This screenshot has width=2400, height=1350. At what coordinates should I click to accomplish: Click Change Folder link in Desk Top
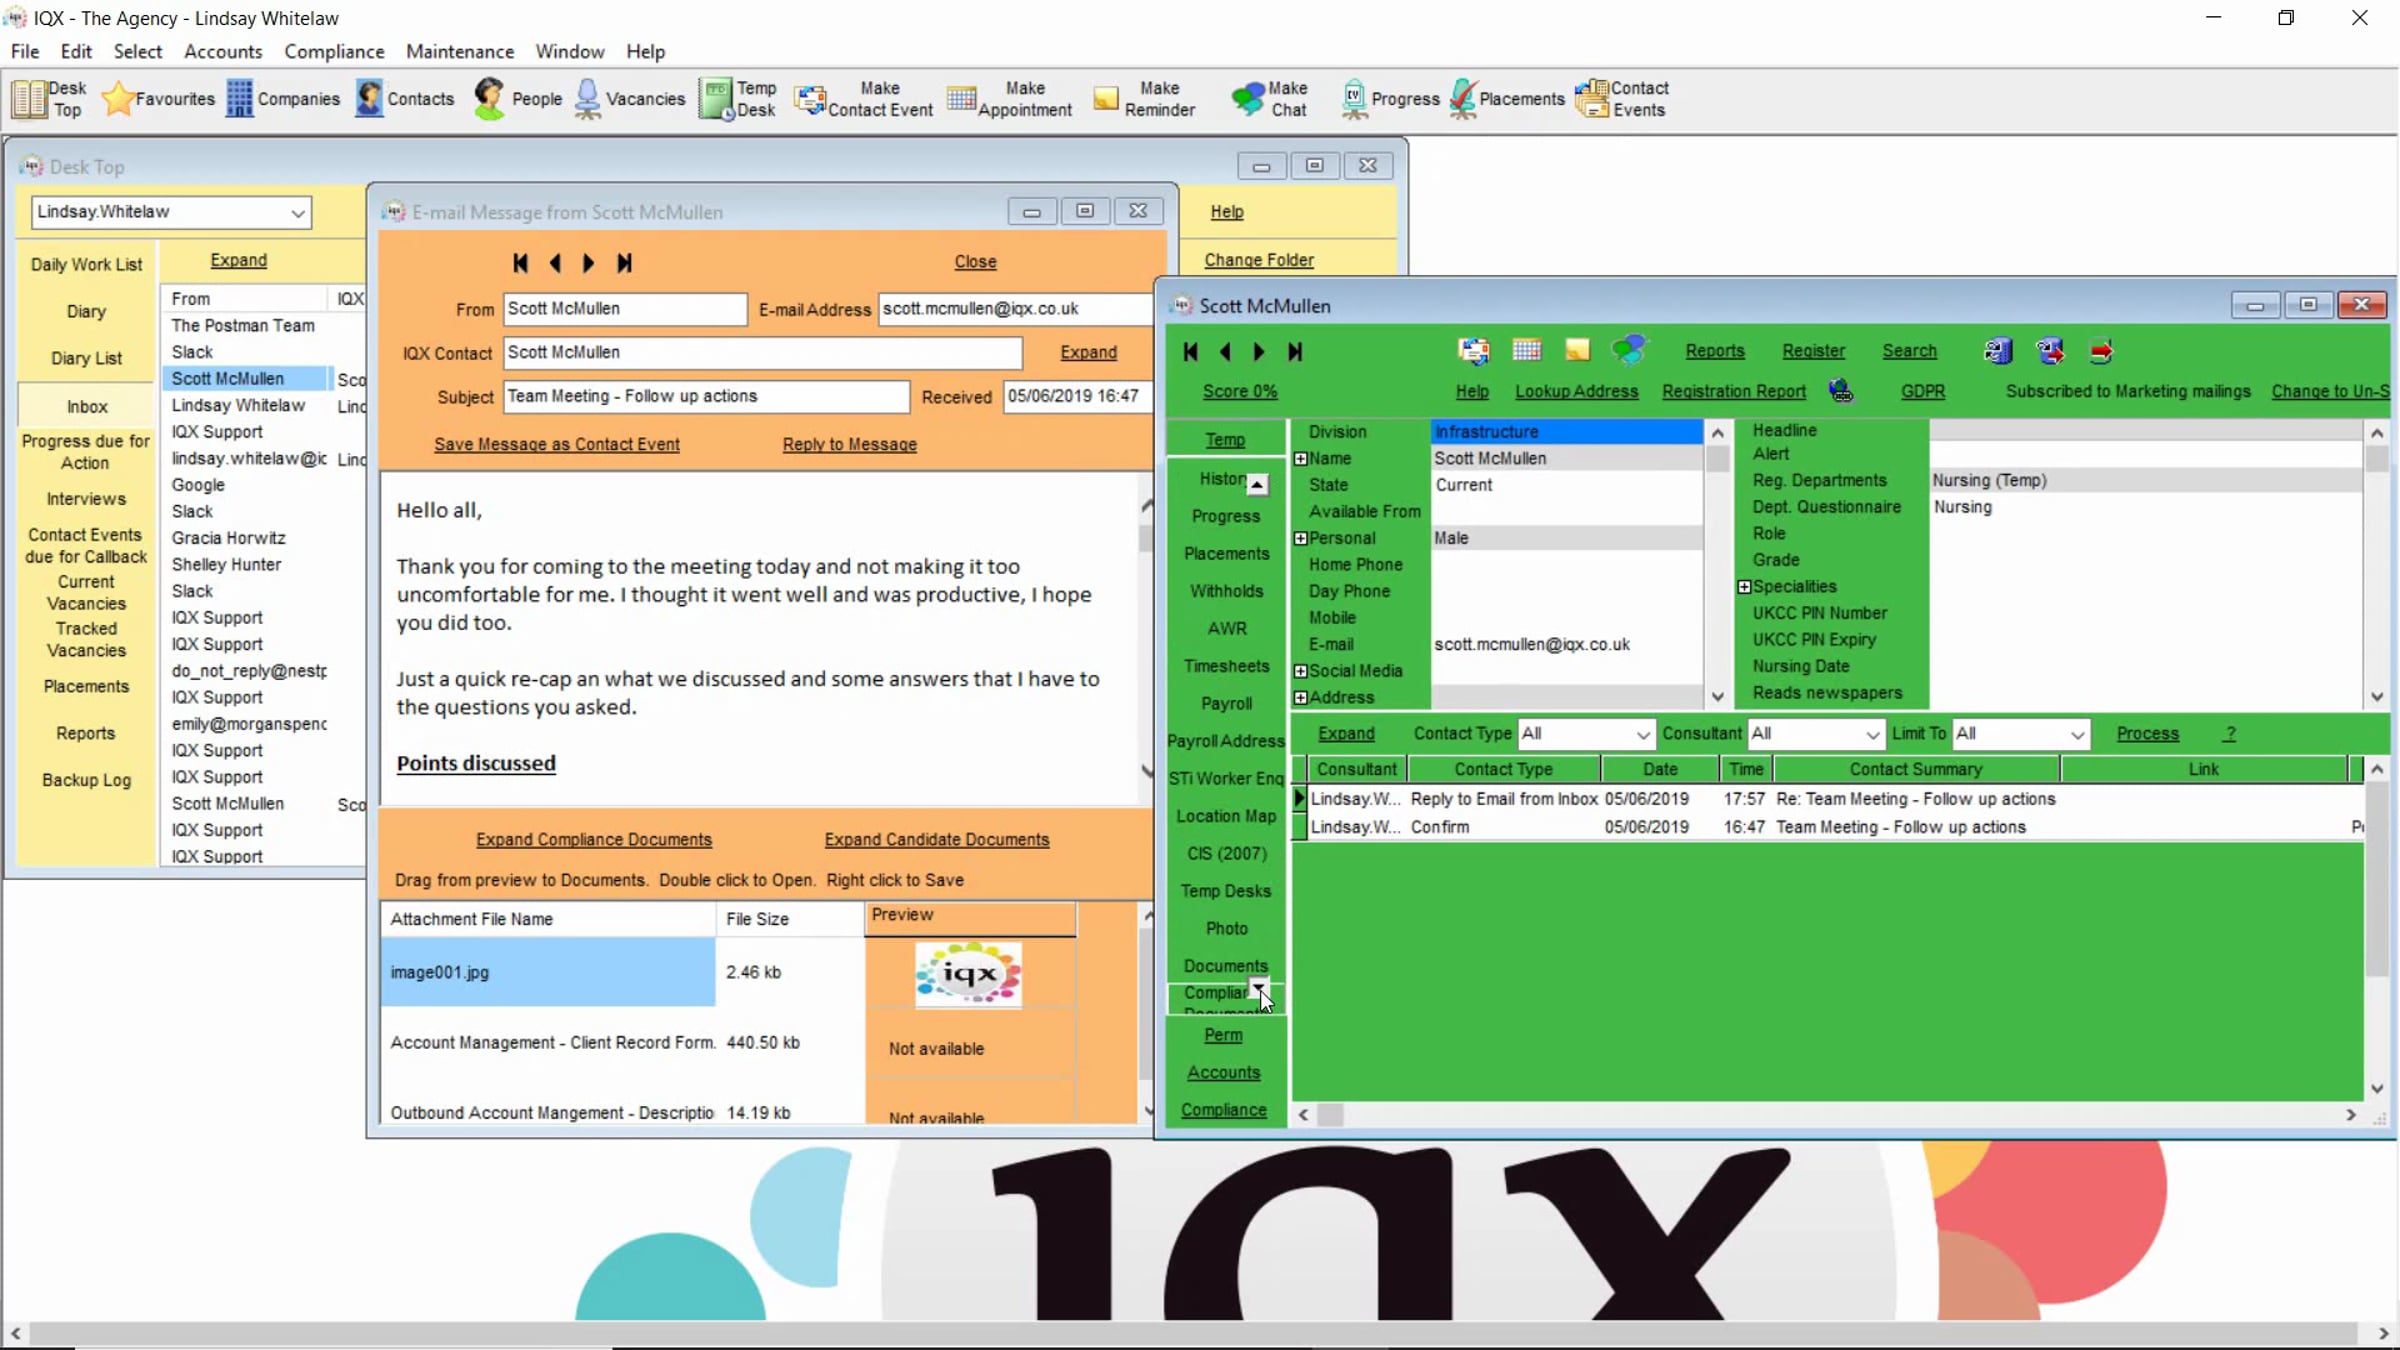[1259, 260]
